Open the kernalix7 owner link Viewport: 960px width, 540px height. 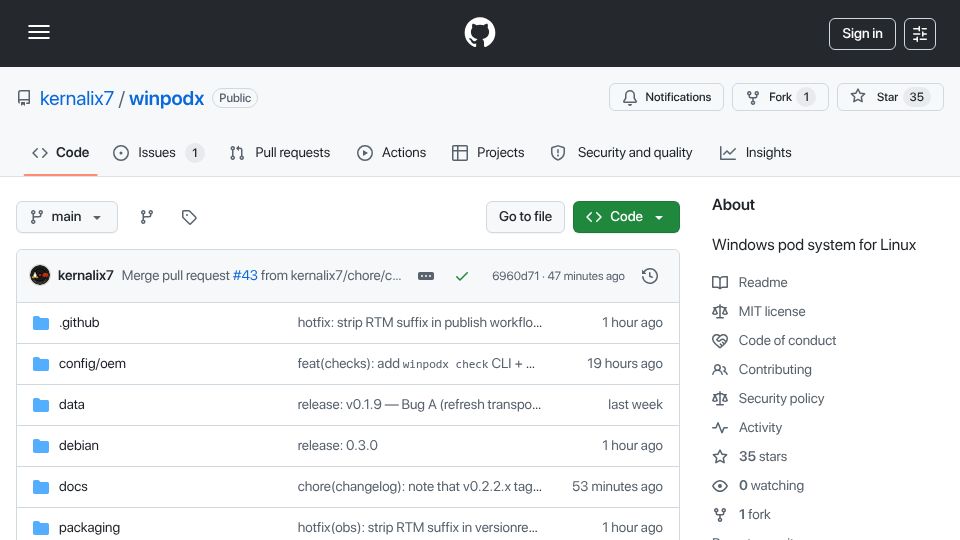[77, 98]
